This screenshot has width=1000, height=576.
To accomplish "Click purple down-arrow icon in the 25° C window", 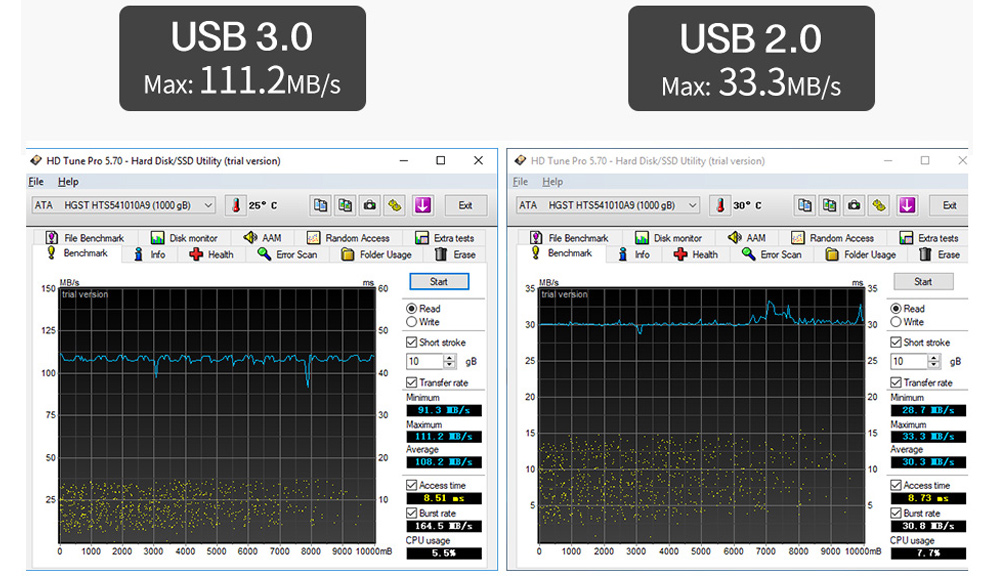I will coord(422,205).
